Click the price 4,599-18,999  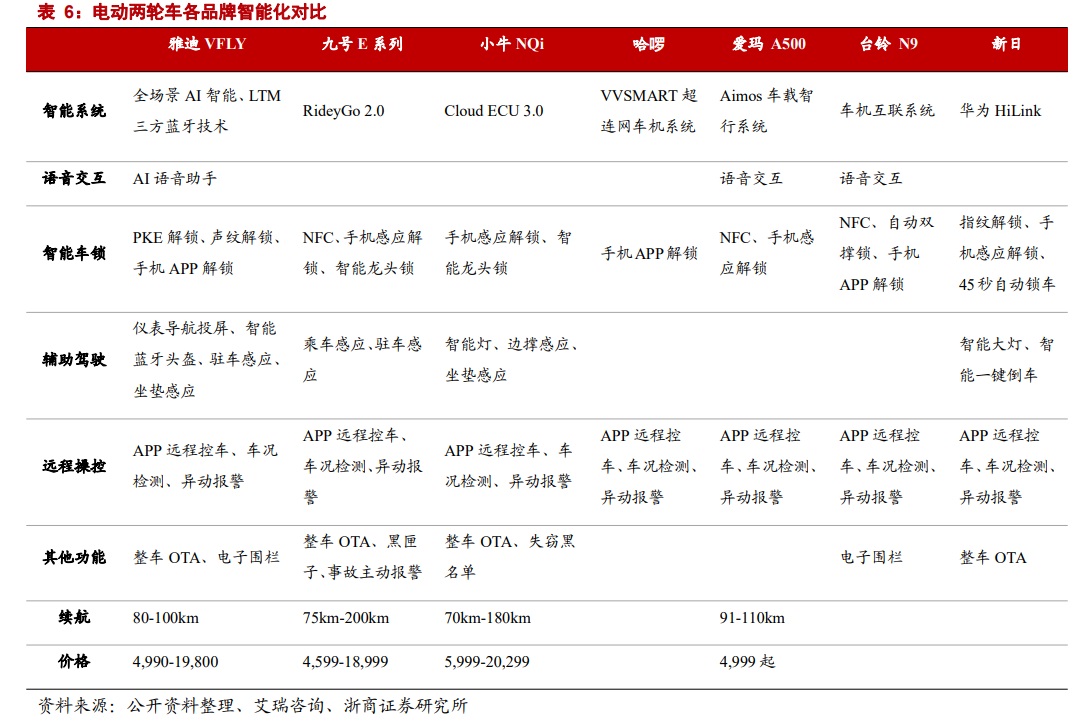[x=345, y=662]
